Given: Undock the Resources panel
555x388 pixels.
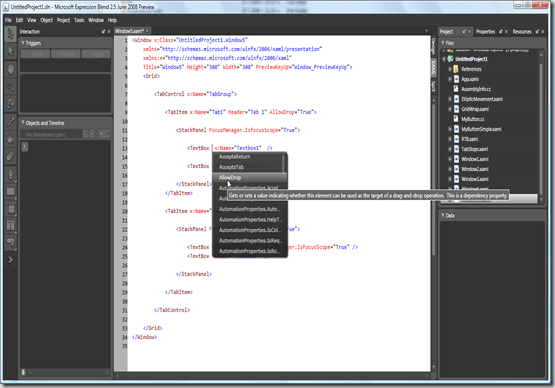Looking at the screenshot, I should click(x=537, y=32).
